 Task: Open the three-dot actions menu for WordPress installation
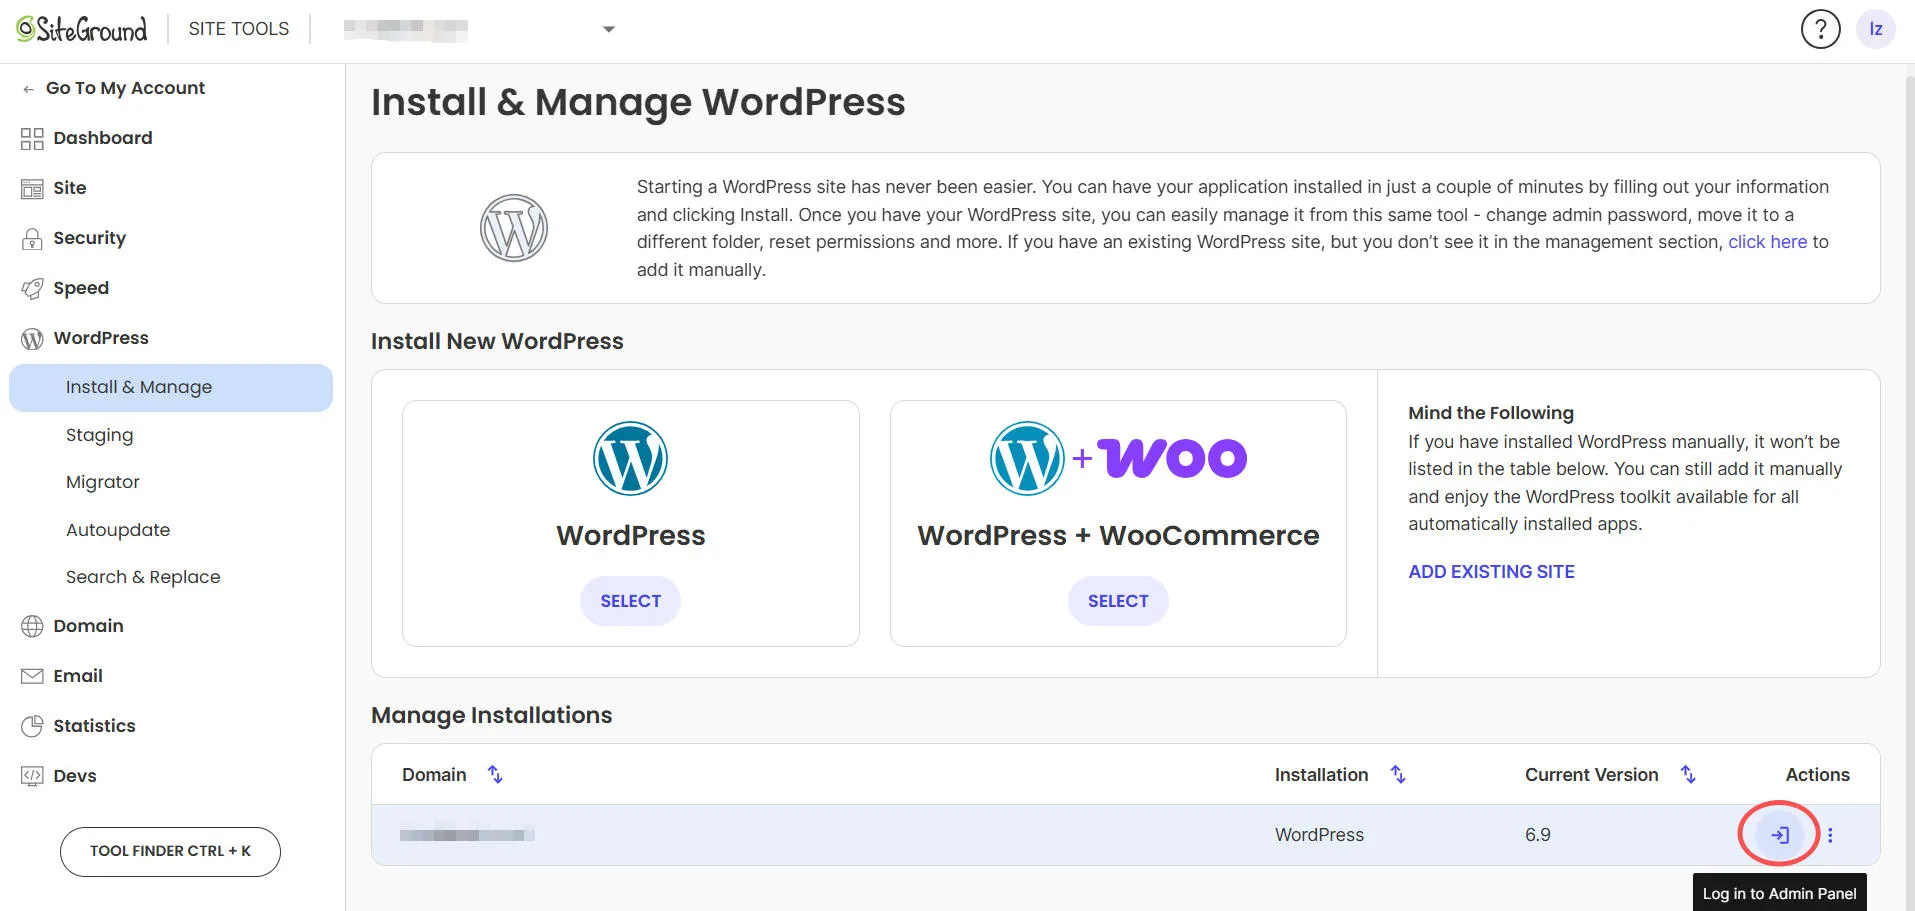[1831, 834]
